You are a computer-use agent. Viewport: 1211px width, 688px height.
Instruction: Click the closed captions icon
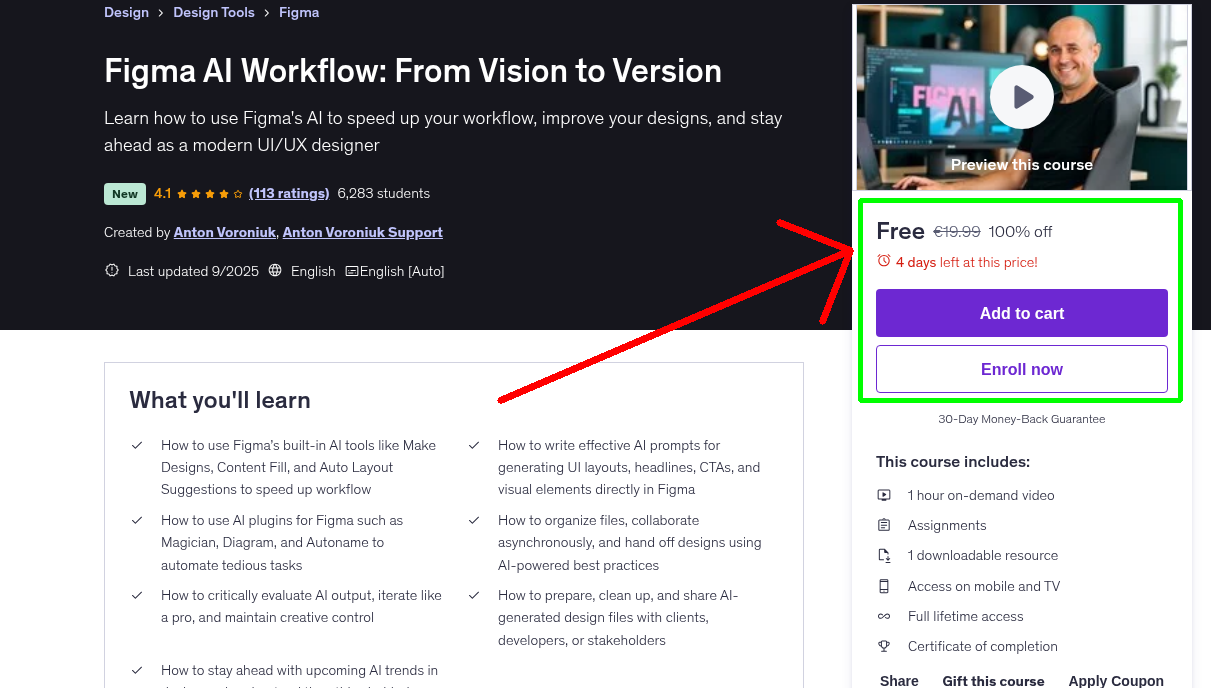(352, 271)
